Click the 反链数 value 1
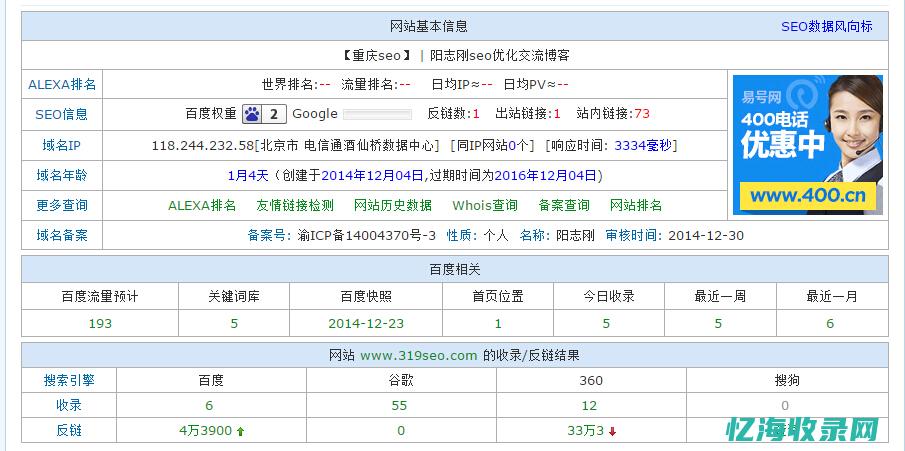This screenshot has height=451, width=905. tap(476, 114)
